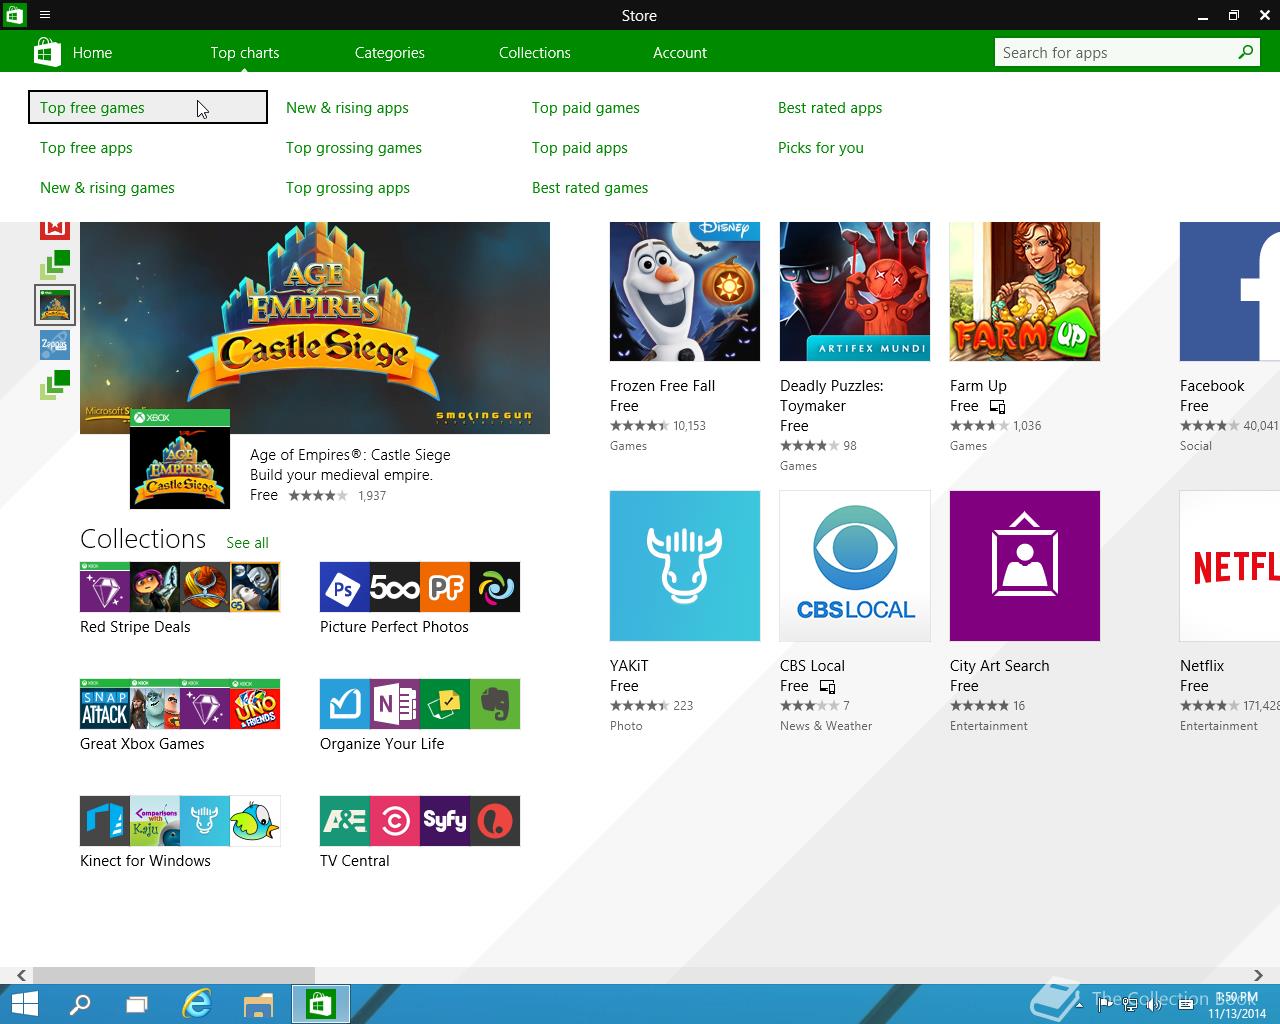Open Organize Your Life collection icons
This screenshot has height=1024, width=1280.
pyautogui.click(x=420, y=704)
